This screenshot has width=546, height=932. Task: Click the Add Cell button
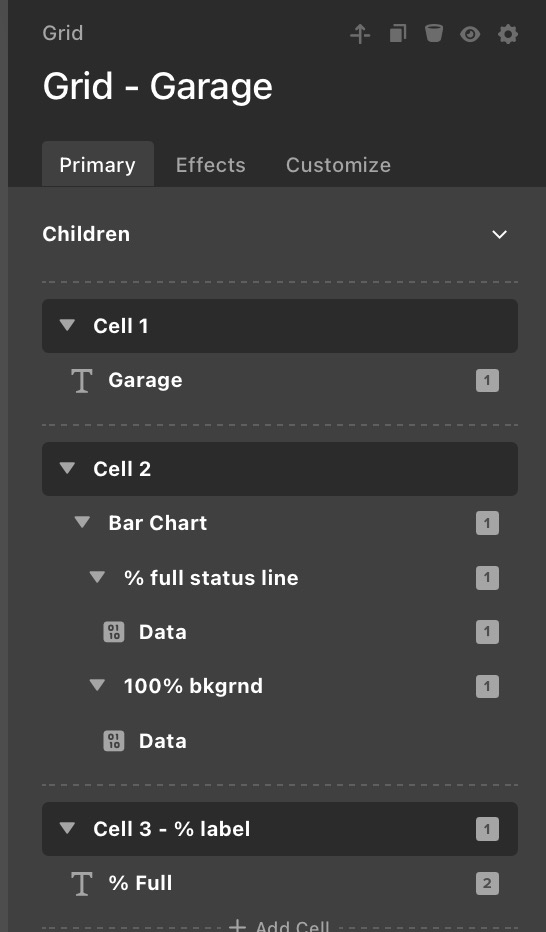pyautogui.click(x=279, y=925)
